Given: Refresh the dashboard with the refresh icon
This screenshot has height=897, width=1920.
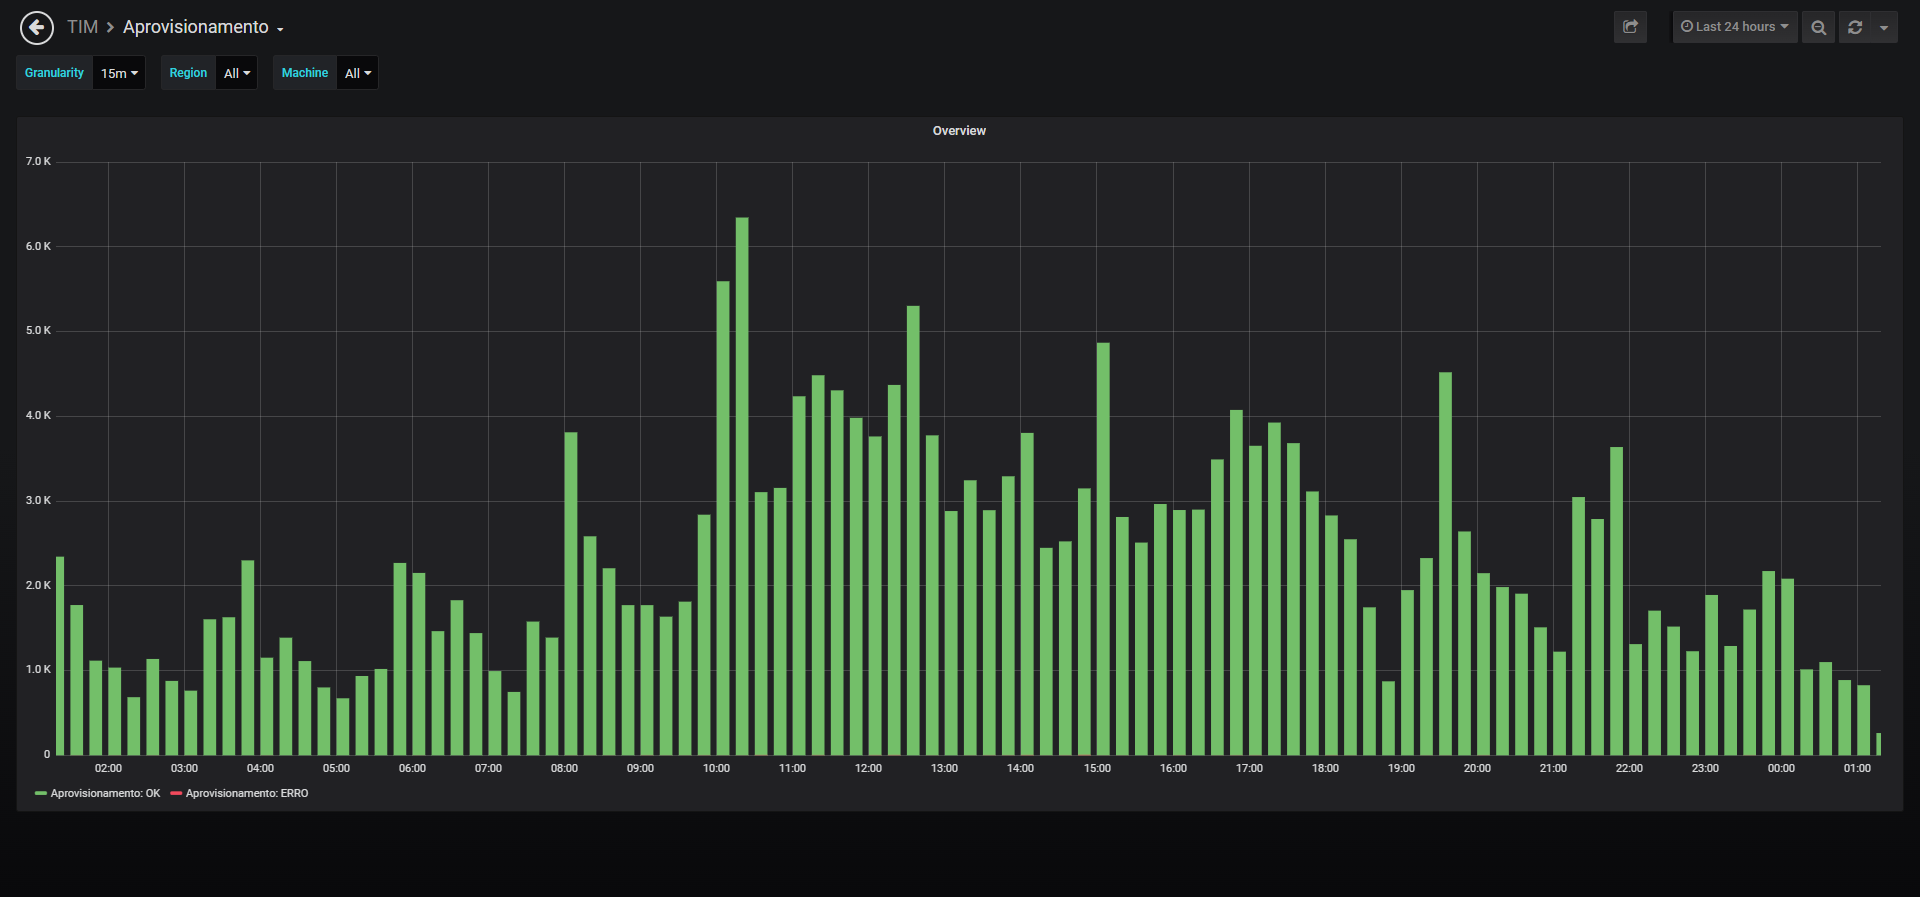Looking at the screenshot, I should click(x=1855, y=27).
